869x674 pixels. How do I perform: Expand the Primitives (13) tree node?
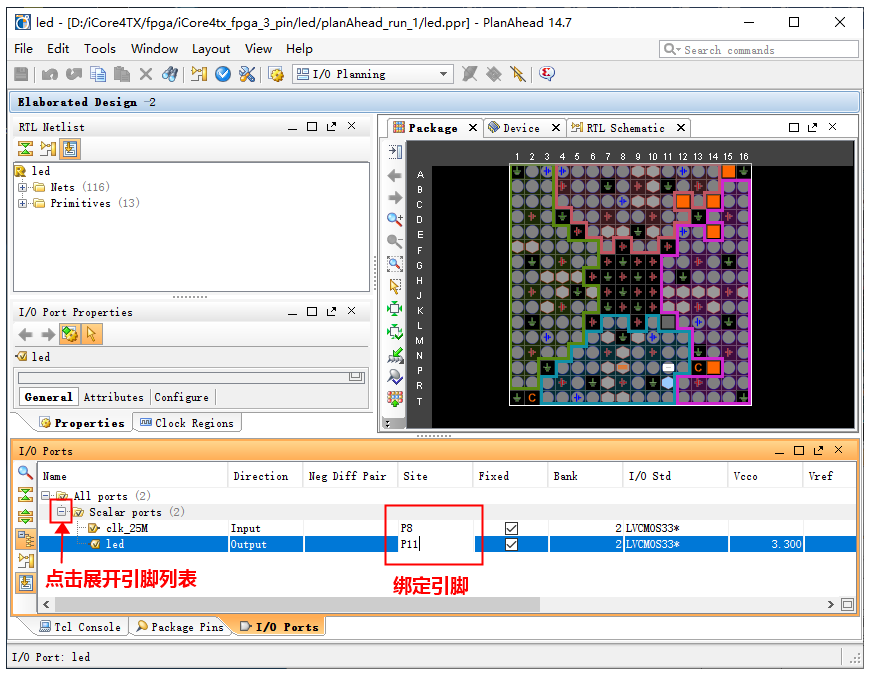(23, 203)
